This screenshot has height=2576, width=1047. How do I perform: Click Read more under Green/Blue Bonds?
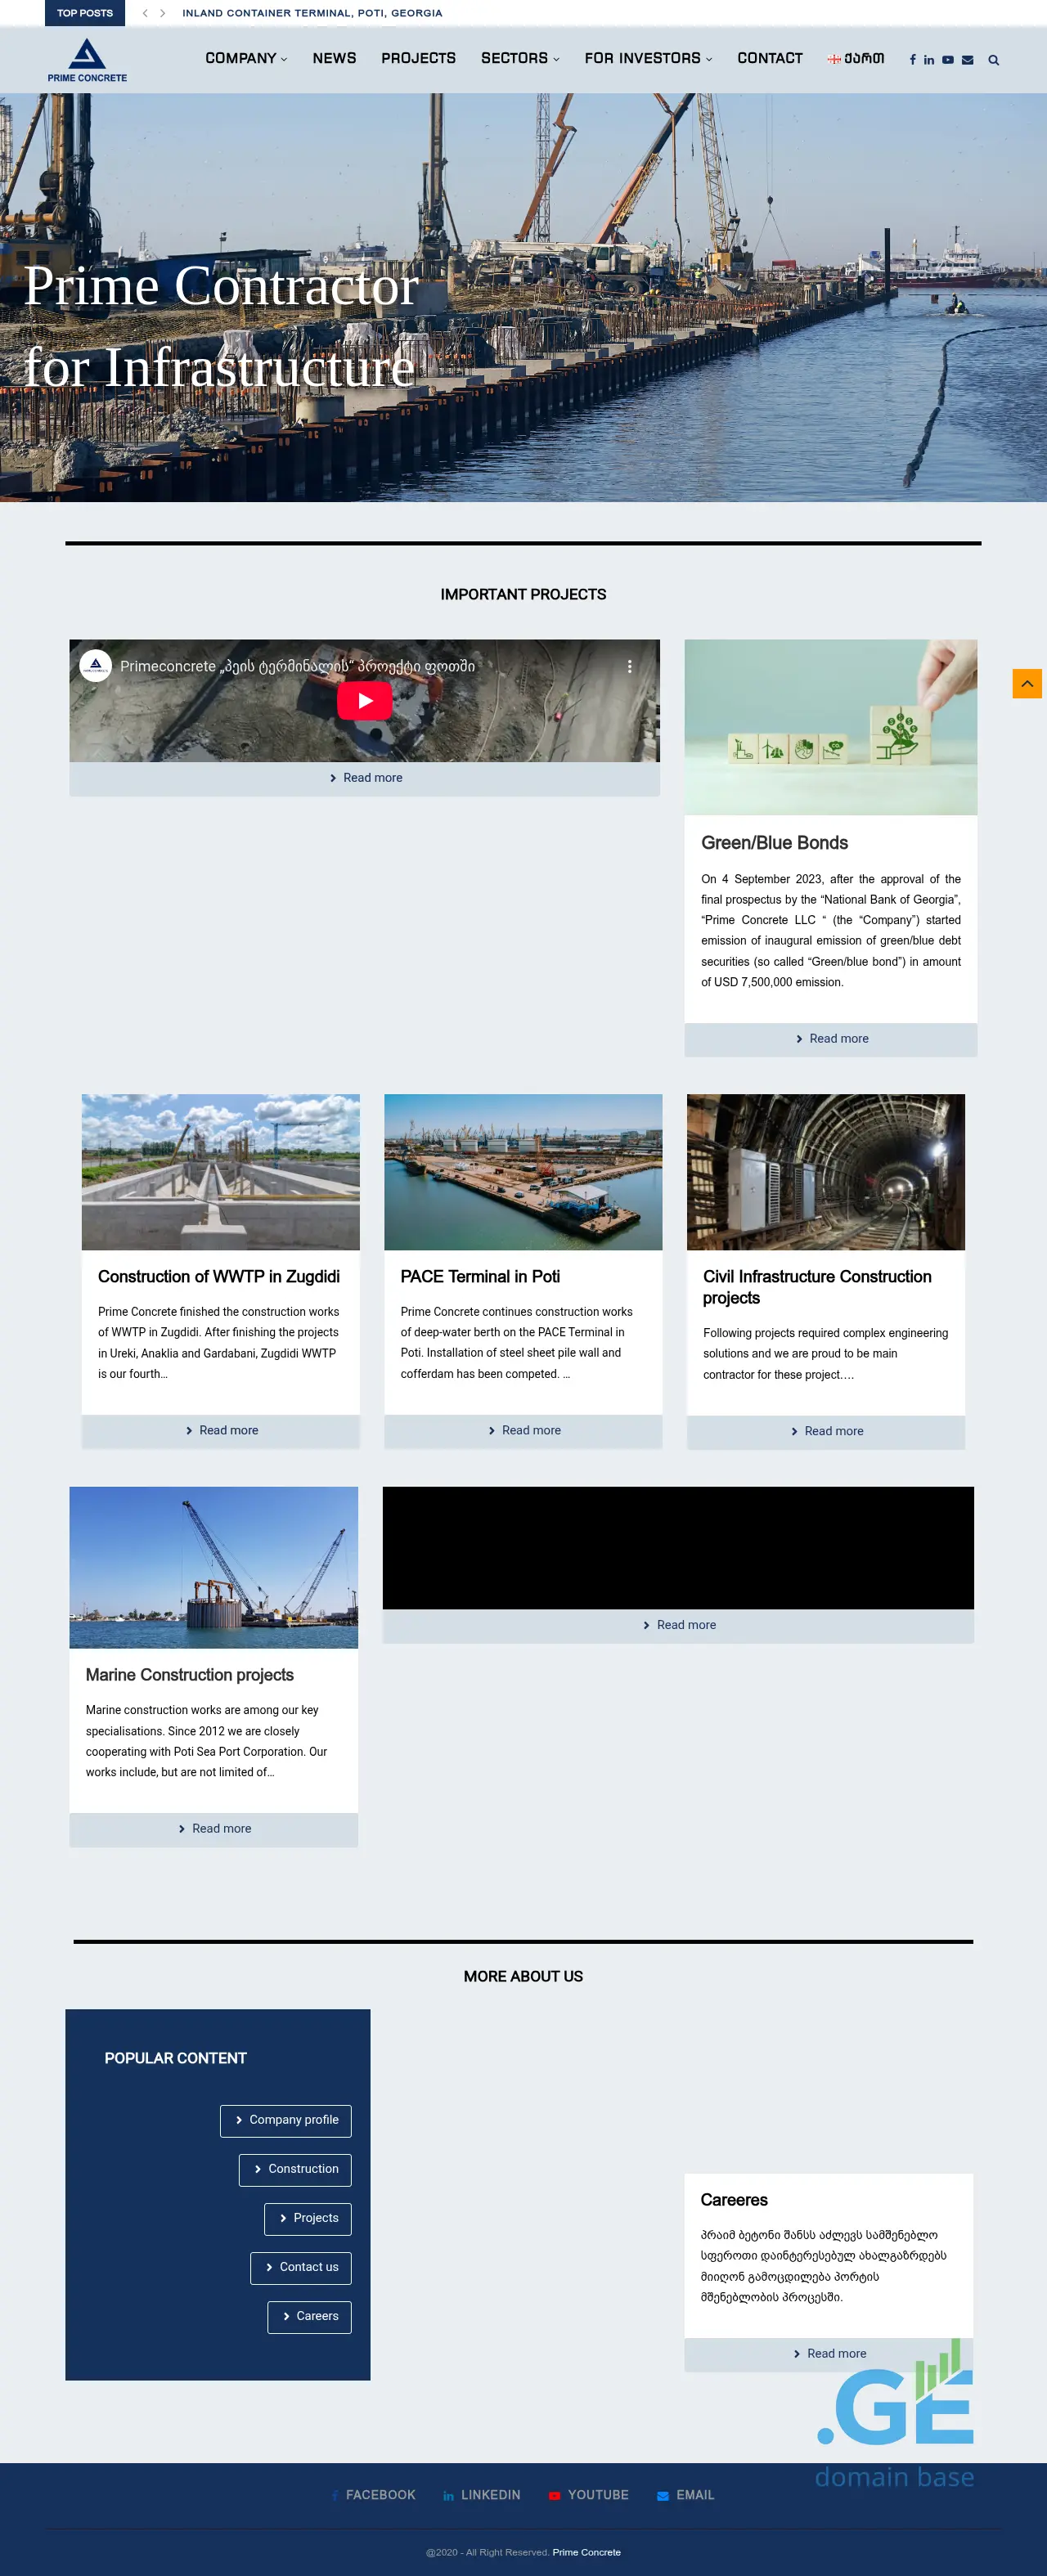(831, 1039)
